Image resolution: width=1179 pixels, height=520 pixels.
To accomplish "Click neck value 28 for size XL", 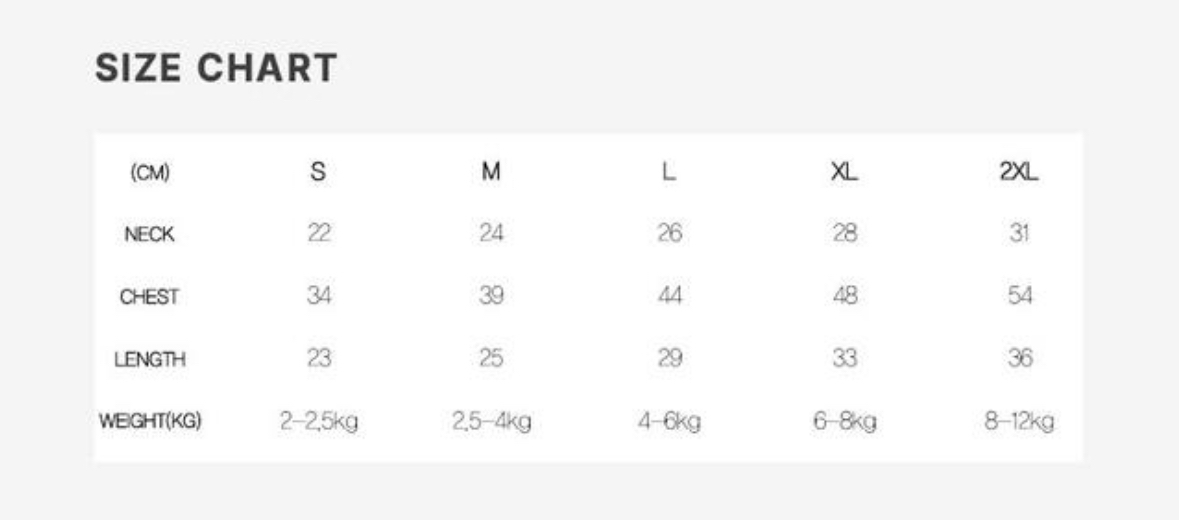I will coord(844,234).
